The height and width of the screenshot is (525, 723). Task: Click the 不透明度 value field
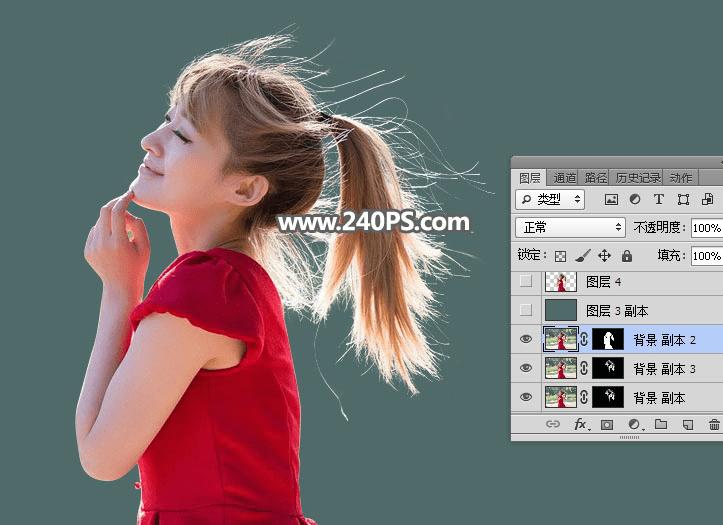pyautogui.click(x=707, y=228)
